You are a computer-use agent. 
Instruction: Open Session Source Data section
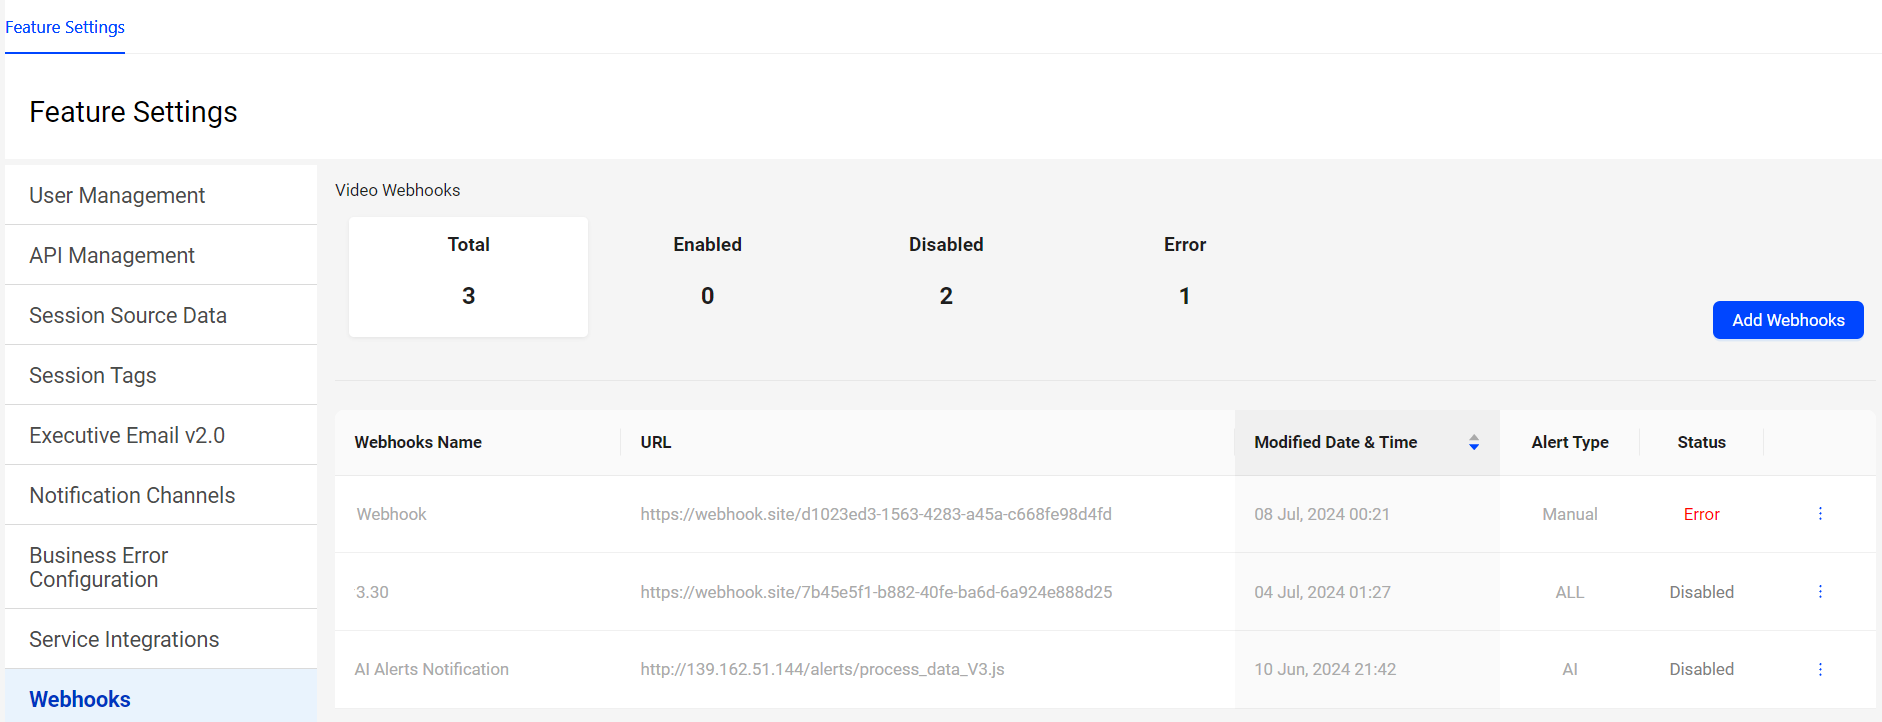128,316
